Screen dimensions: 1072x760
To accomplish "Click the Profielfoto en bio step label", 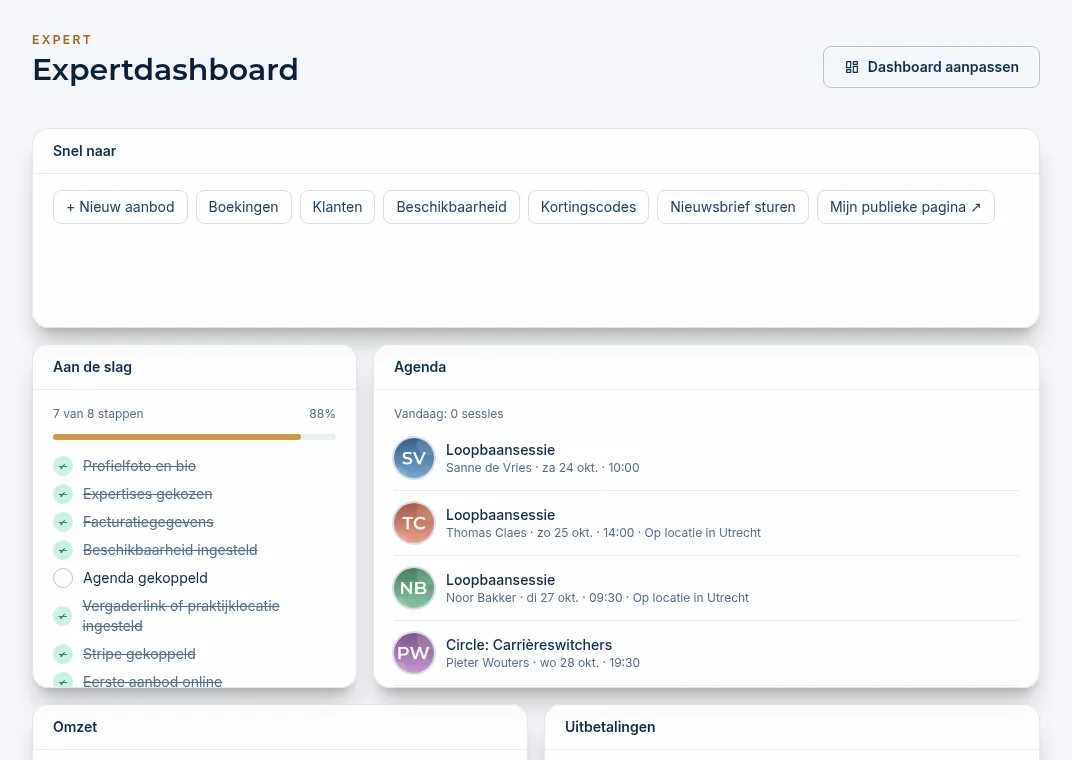I will (139, 466).
